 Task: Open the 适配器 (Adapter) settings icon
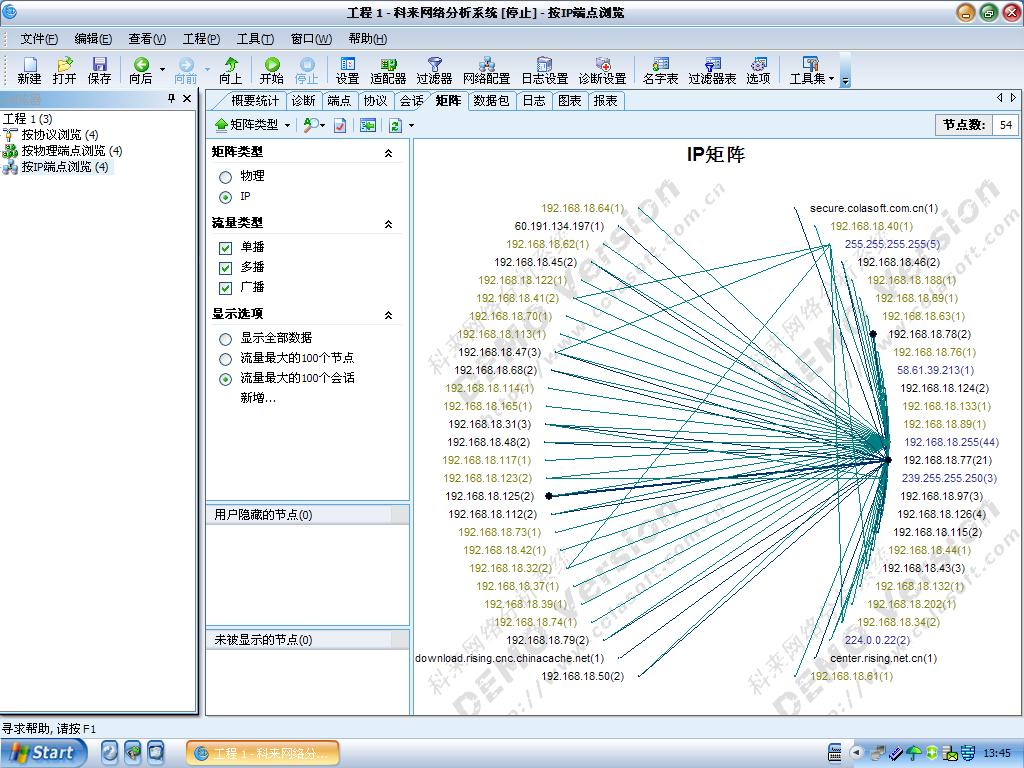[388, 70]
